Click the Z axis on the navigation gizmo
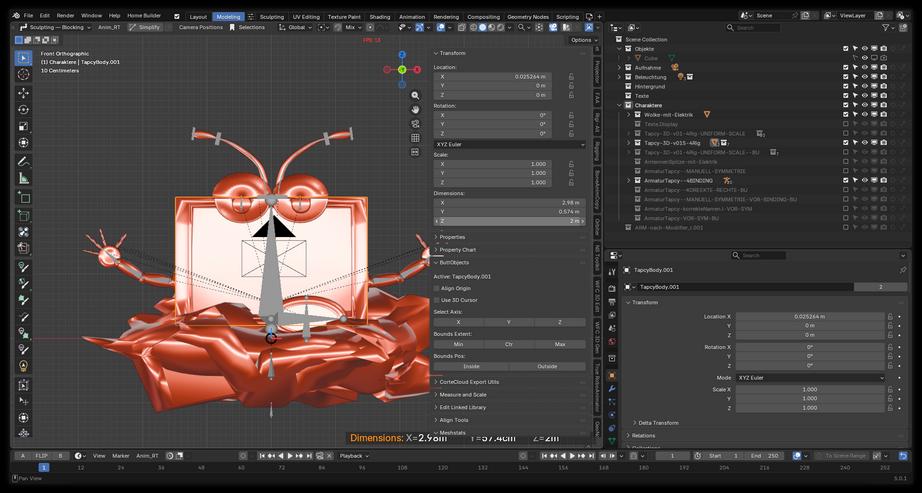Screen dimensions: 922x493 (x=402, y=55)
